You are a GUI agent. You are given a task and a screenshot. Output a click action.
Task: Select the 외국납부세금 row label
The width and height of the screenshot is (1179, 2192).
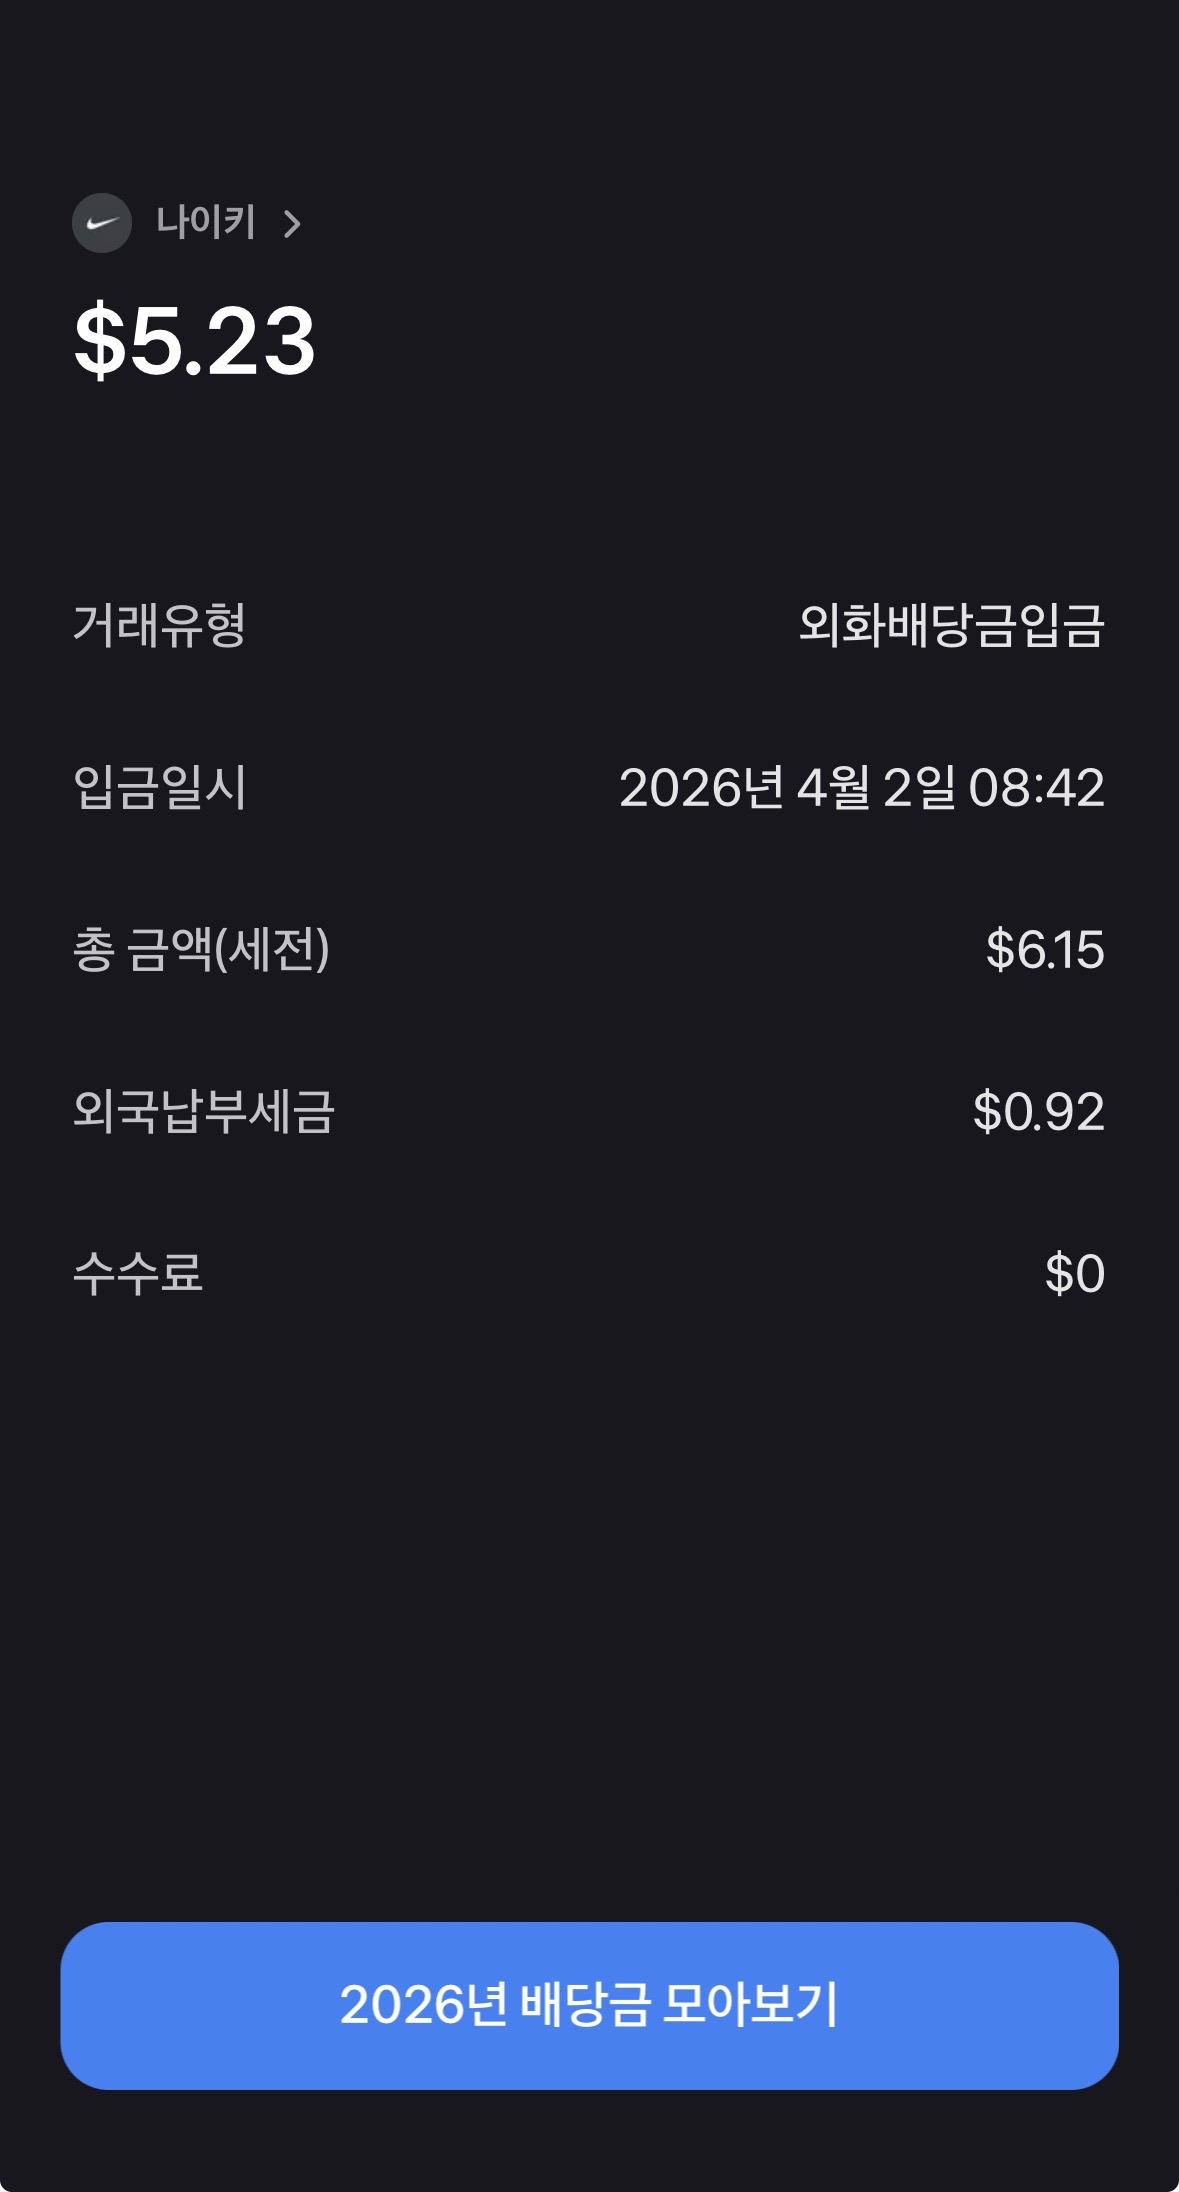(203, 1112)
